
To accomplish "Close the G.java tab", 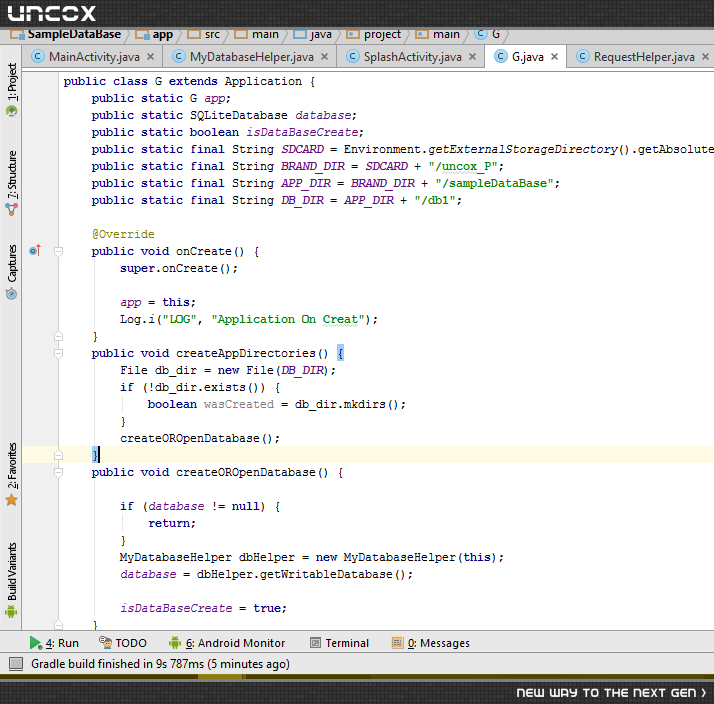I will point(554,57).
